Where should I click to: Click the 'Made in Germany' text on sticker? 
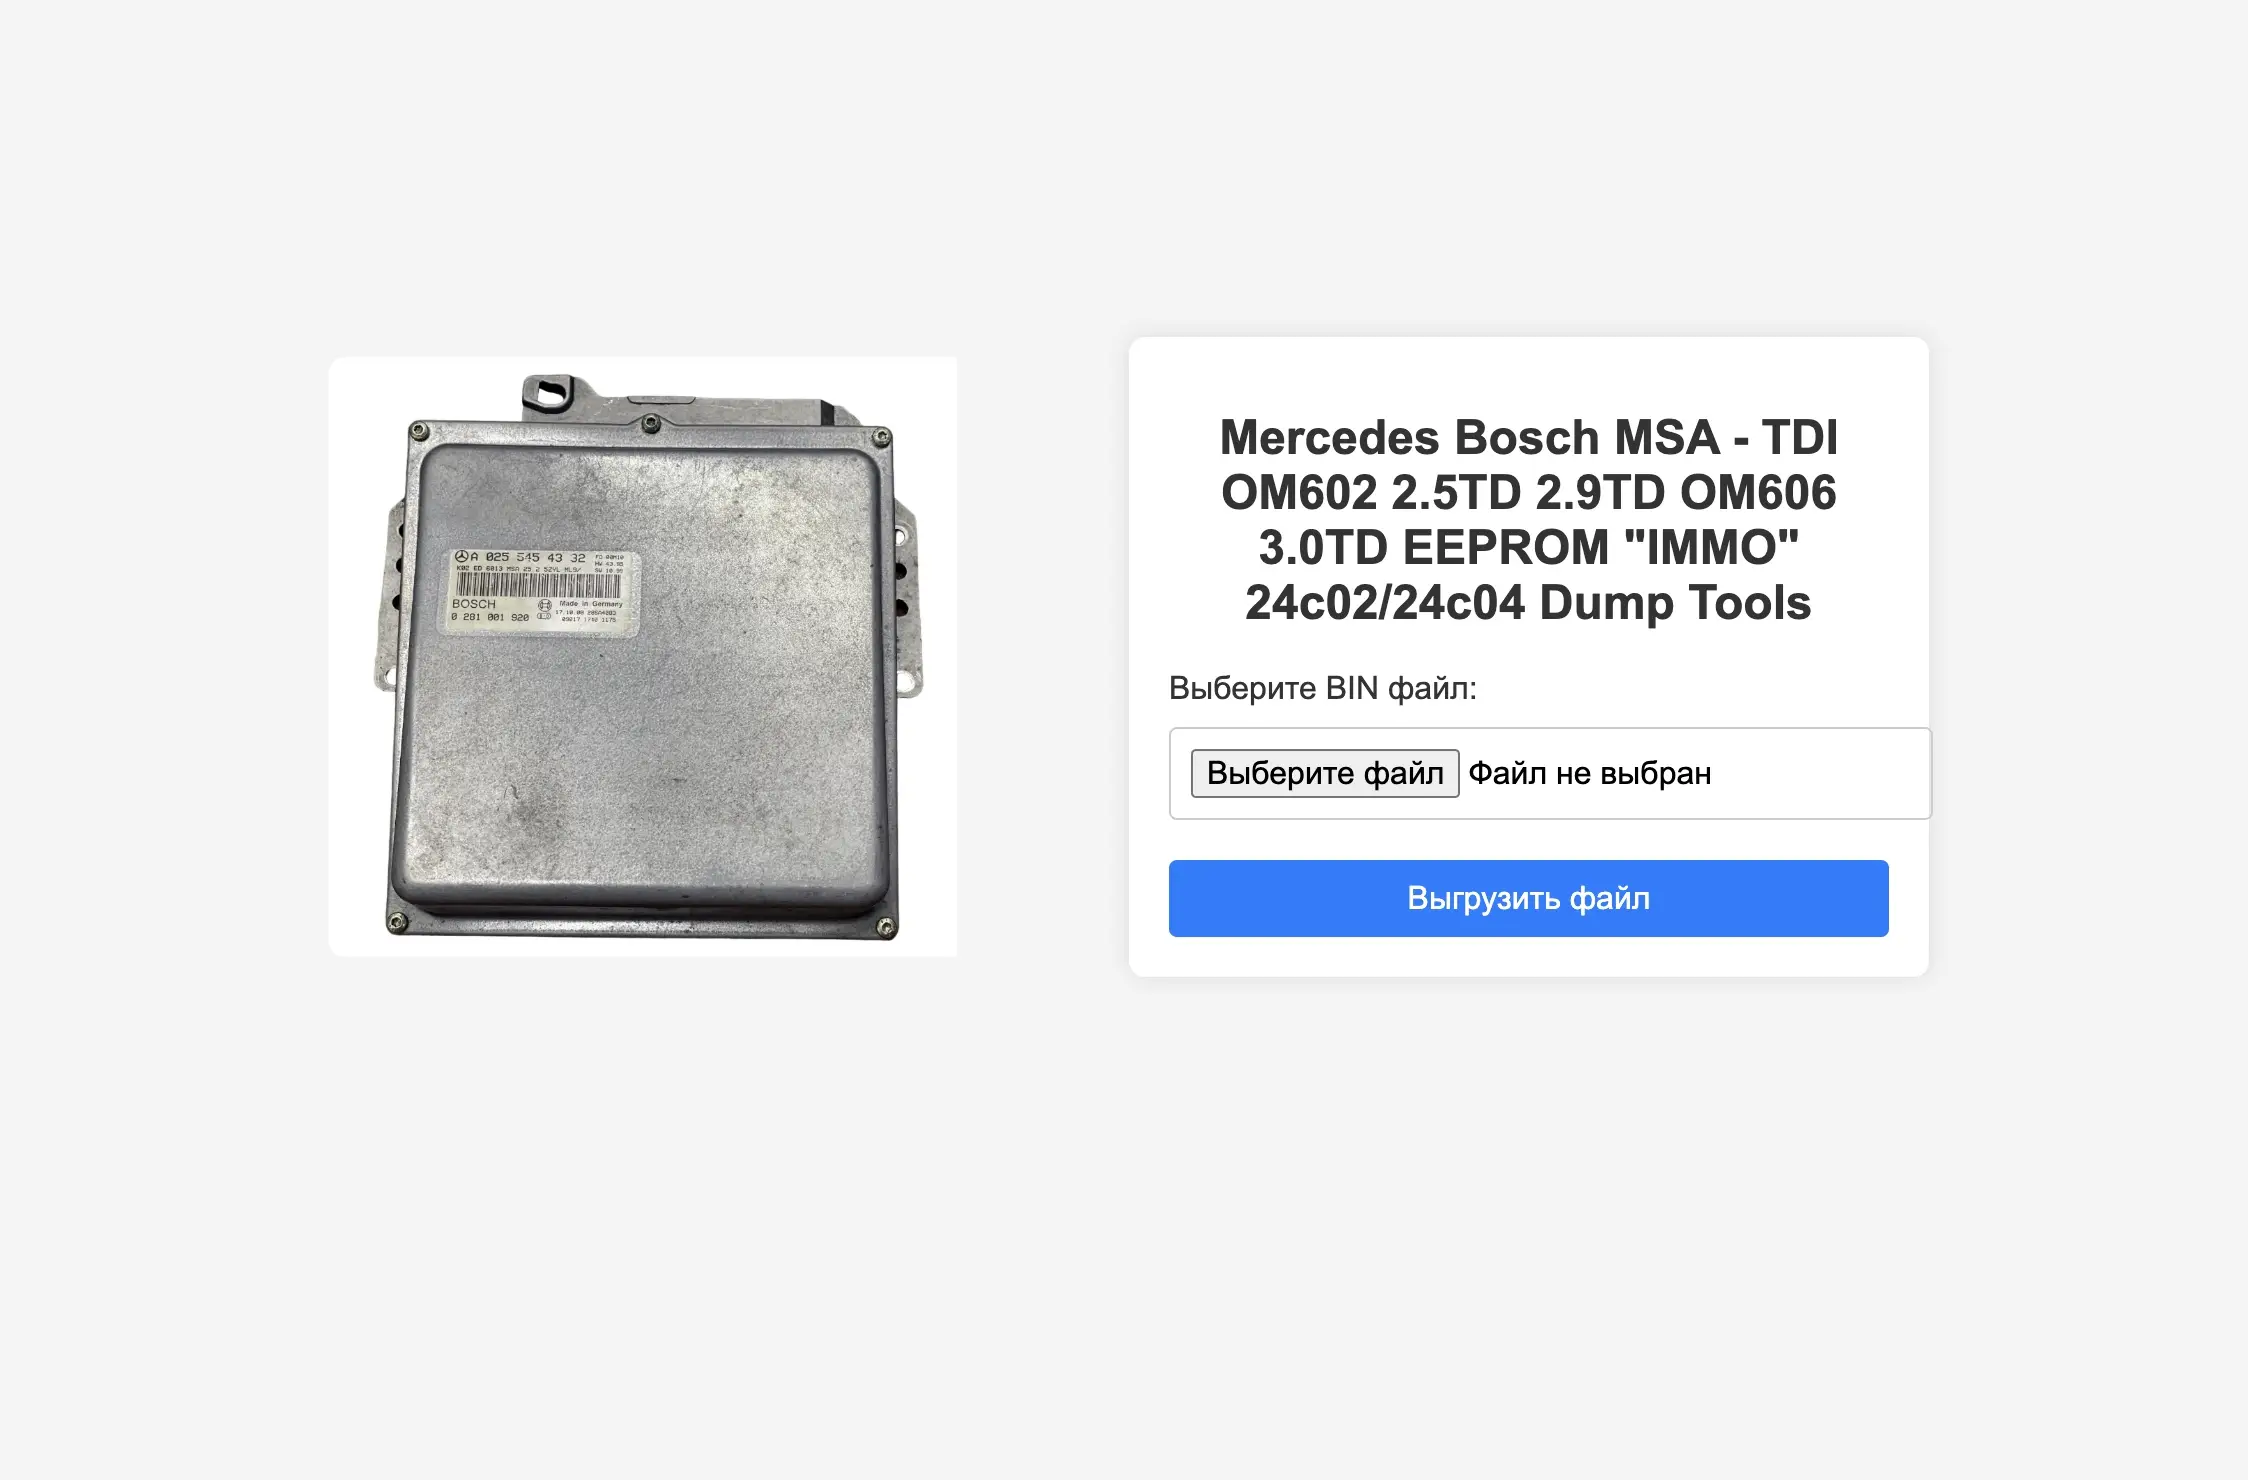[590, 604]
